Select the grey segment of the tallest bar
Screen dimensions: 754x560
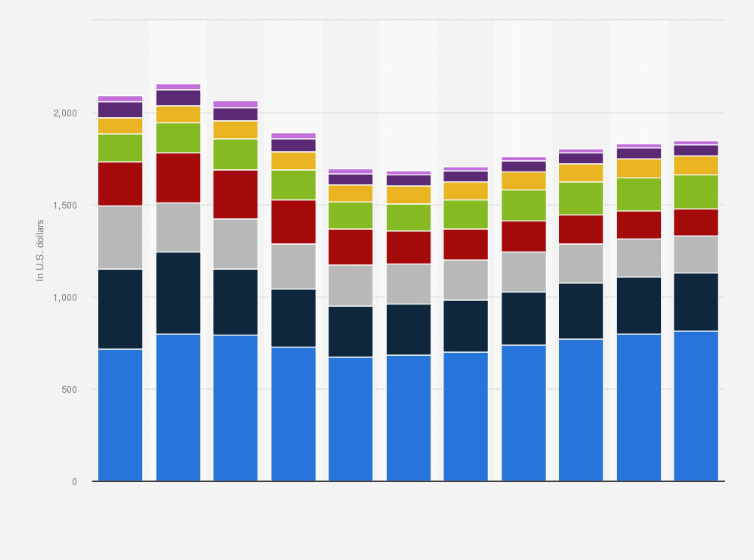click(178, 227)
